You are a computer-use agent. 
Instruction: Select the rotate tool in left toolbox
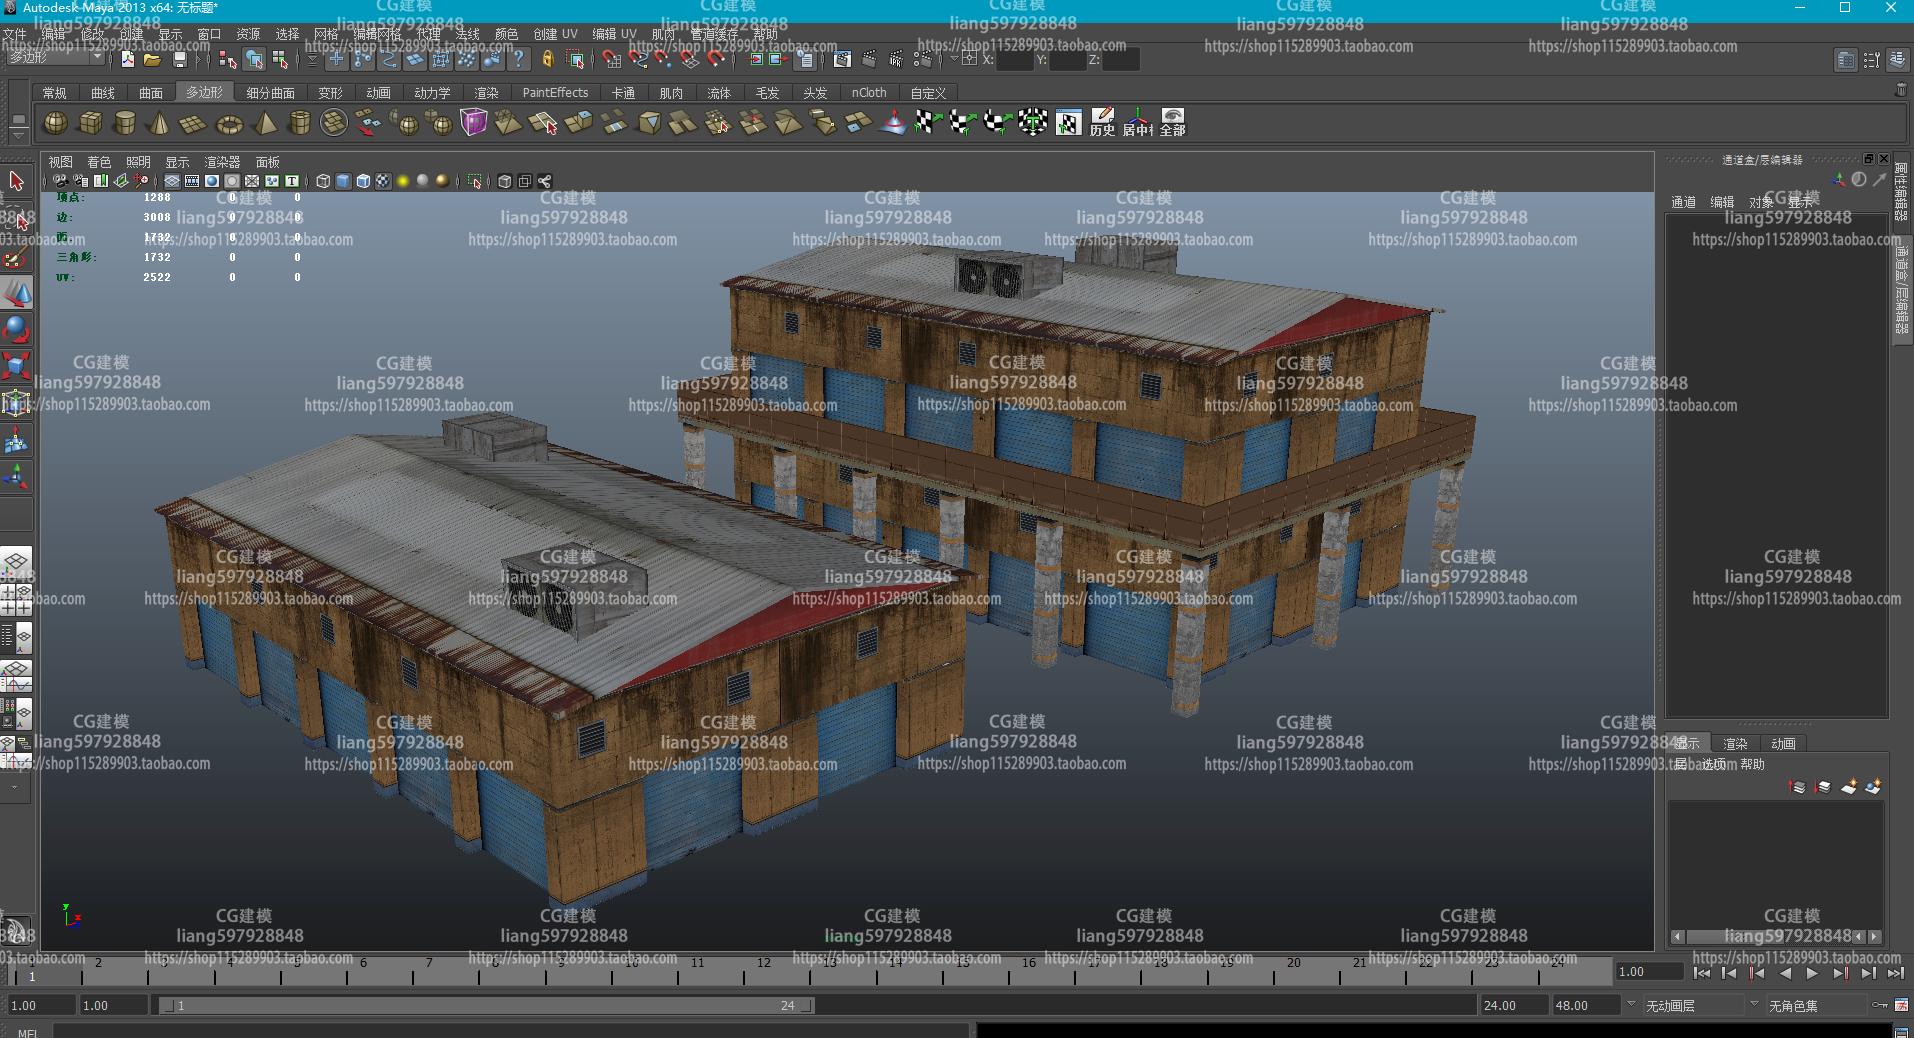coord(16,329)
